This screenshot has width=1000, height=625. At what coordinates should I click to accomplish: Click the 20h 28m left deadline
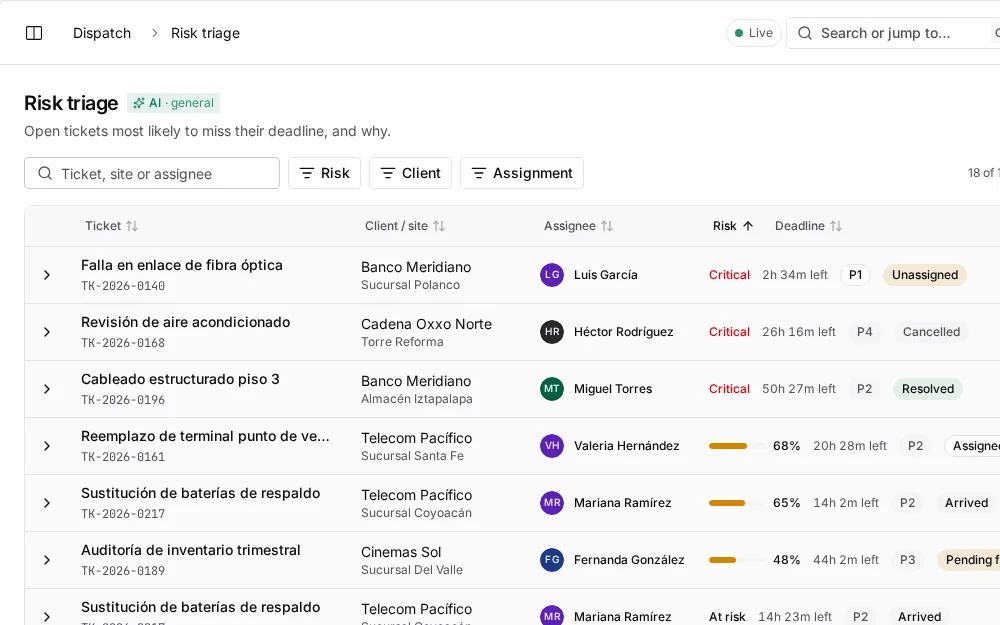tap(849, 446)
